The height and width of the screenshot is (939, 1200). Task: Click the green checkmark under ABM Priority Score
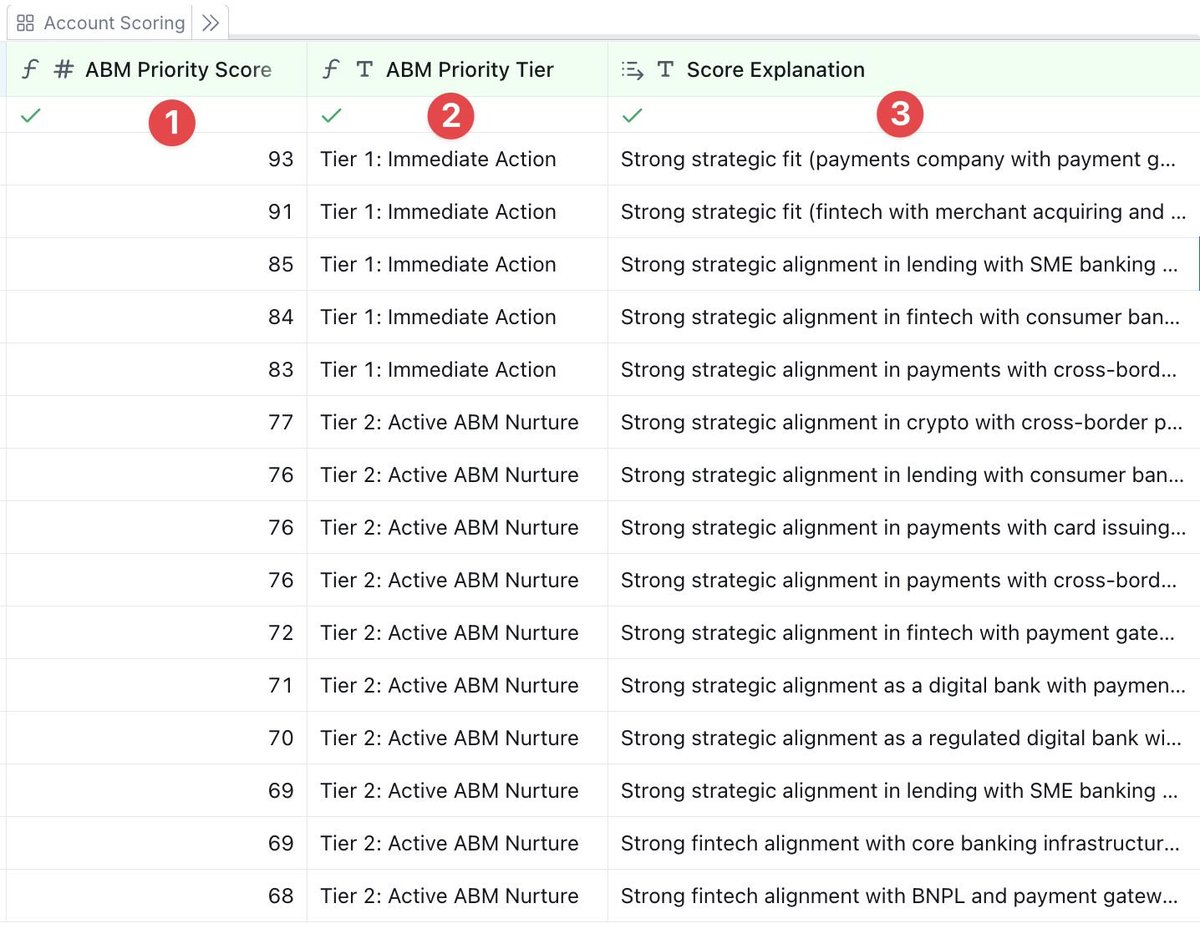[31, 116]
